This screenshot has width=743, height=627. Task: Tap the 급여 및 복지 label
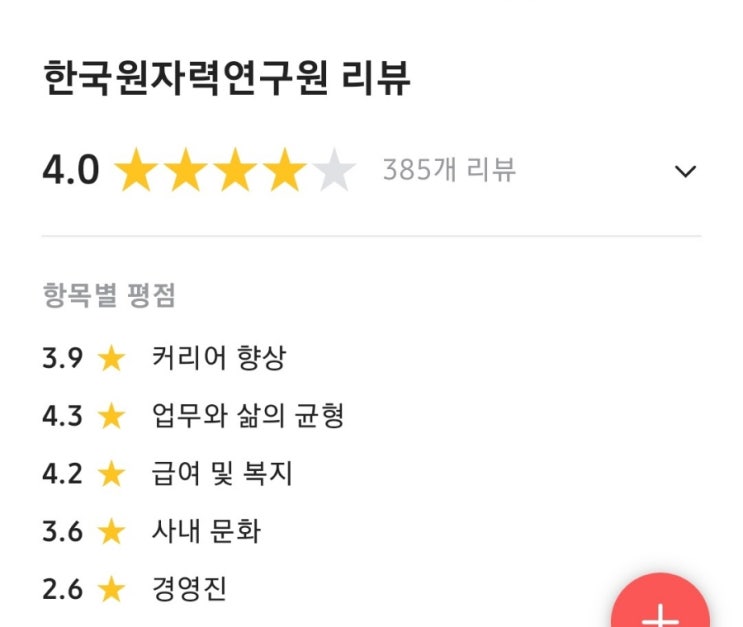[222, 474]
